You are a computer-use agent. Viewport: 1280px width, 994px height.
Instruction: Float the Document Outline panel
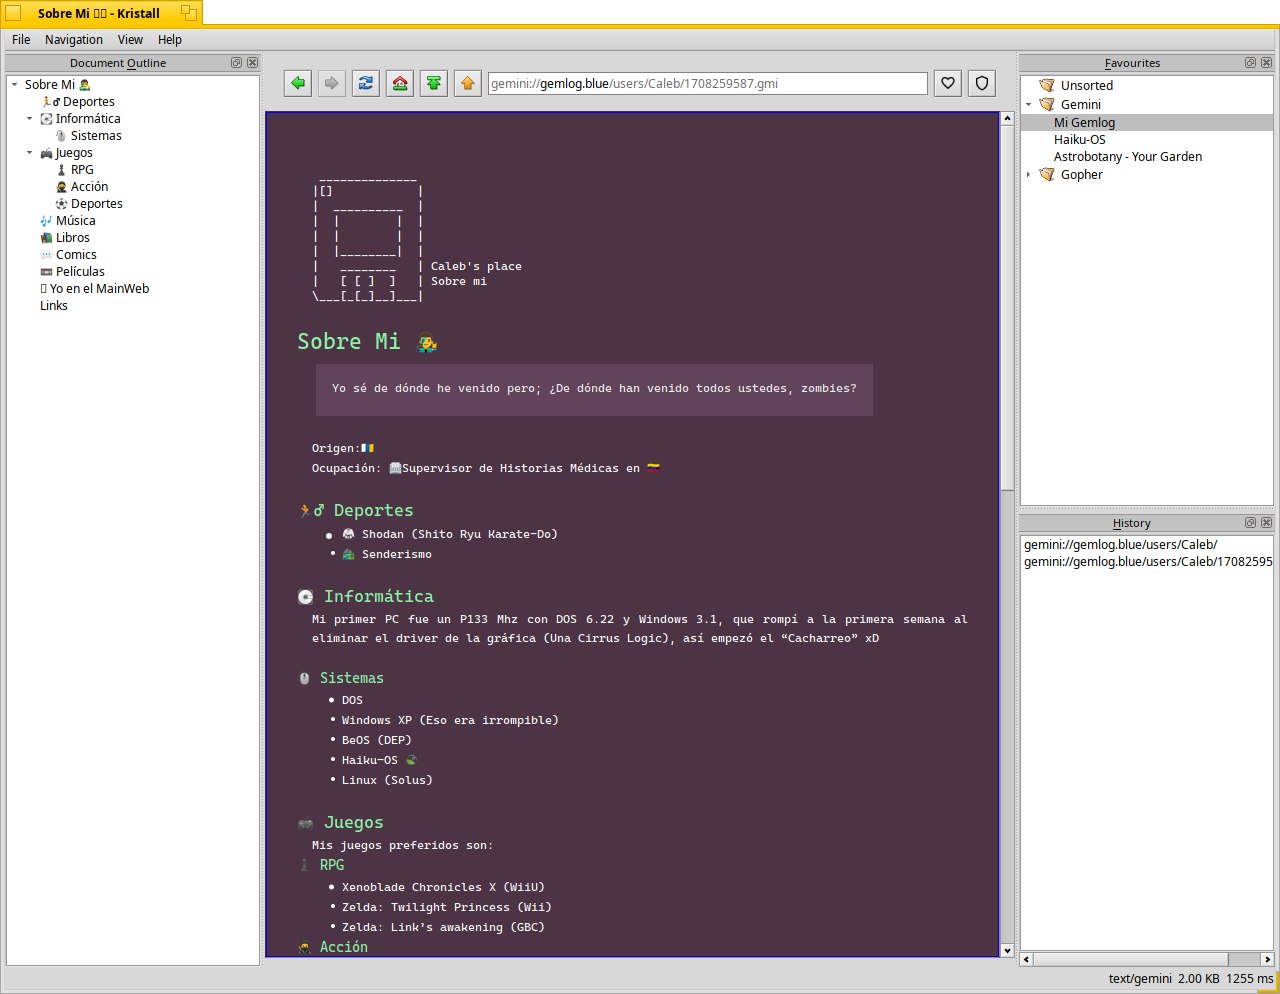(236, 63)
